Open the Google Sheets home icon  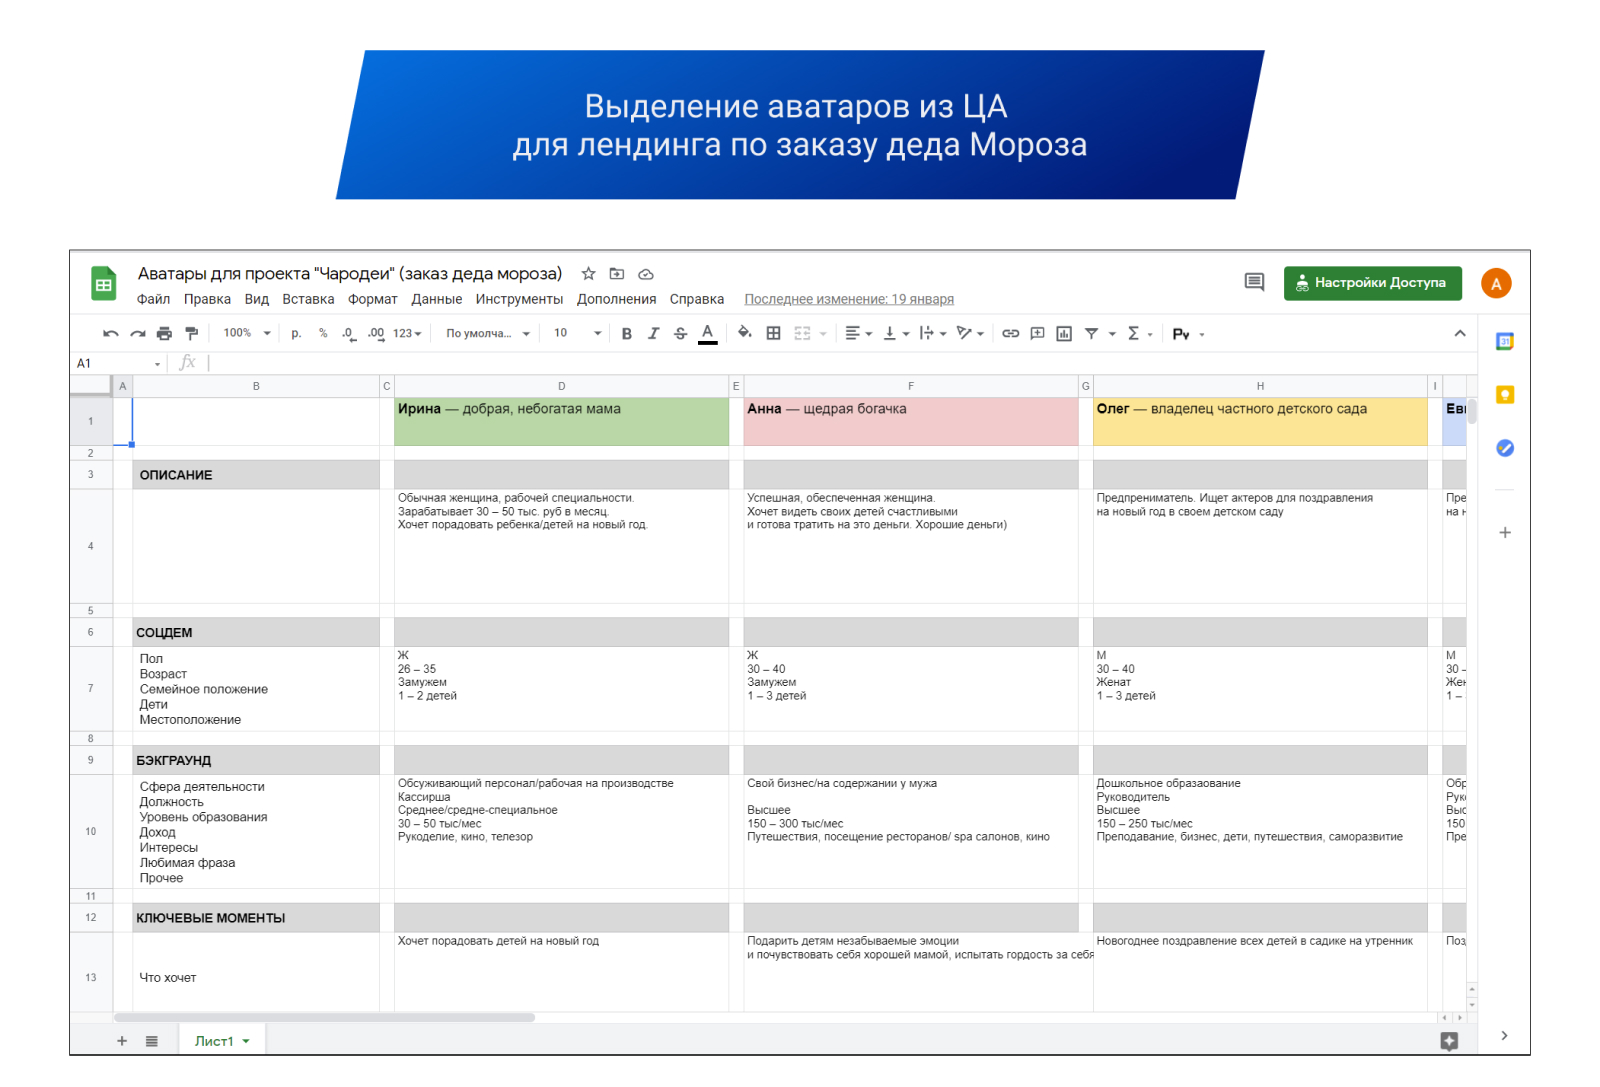[104, 284]
